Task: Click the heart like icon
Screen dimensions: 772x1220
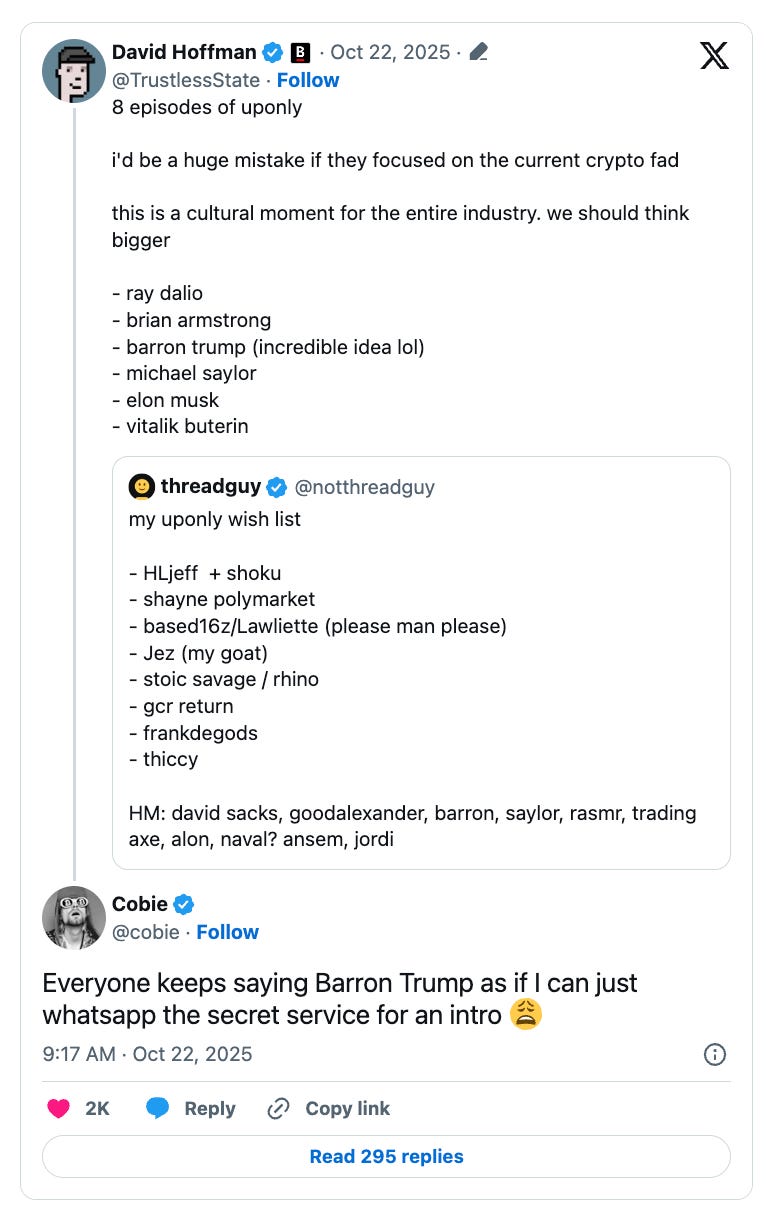Action: (58, 1108)
